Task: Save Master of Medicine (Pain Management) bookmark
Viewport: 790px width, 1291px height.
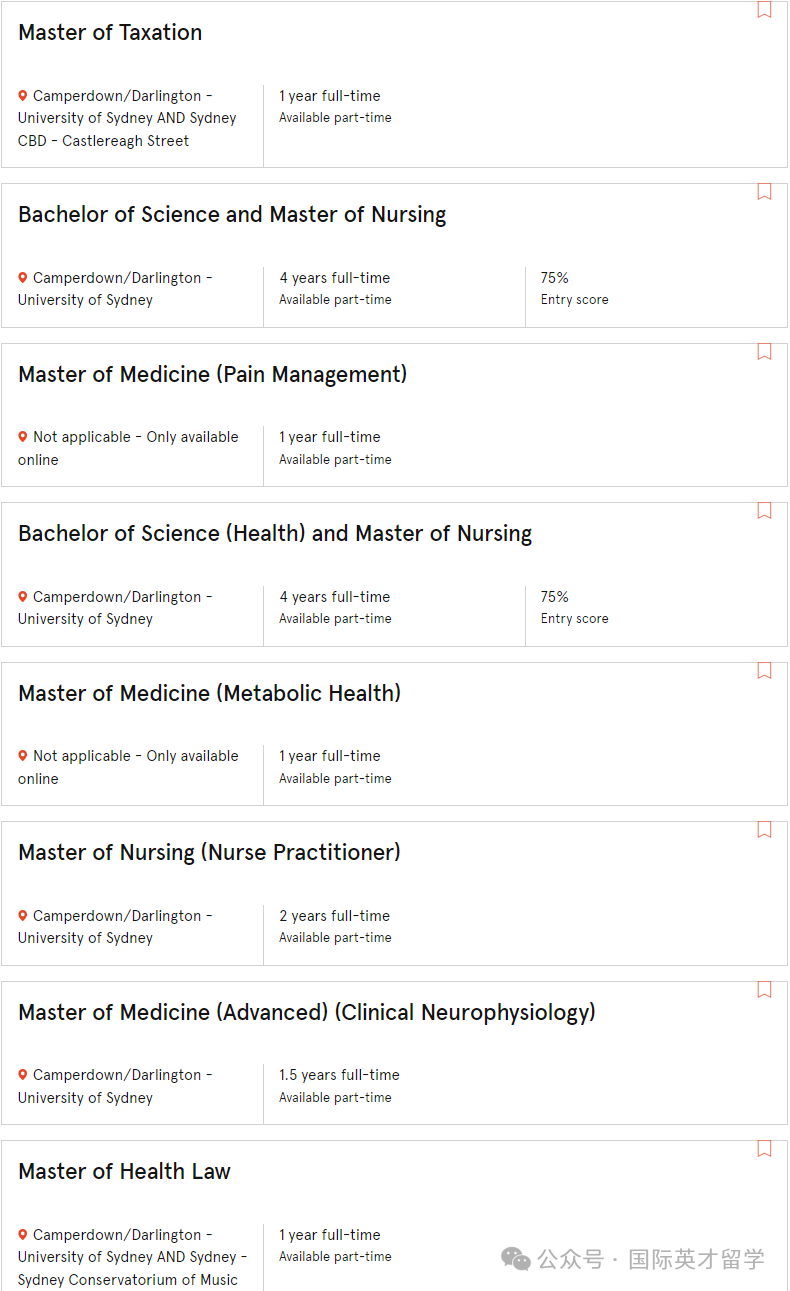Action: tap(764, 351)
